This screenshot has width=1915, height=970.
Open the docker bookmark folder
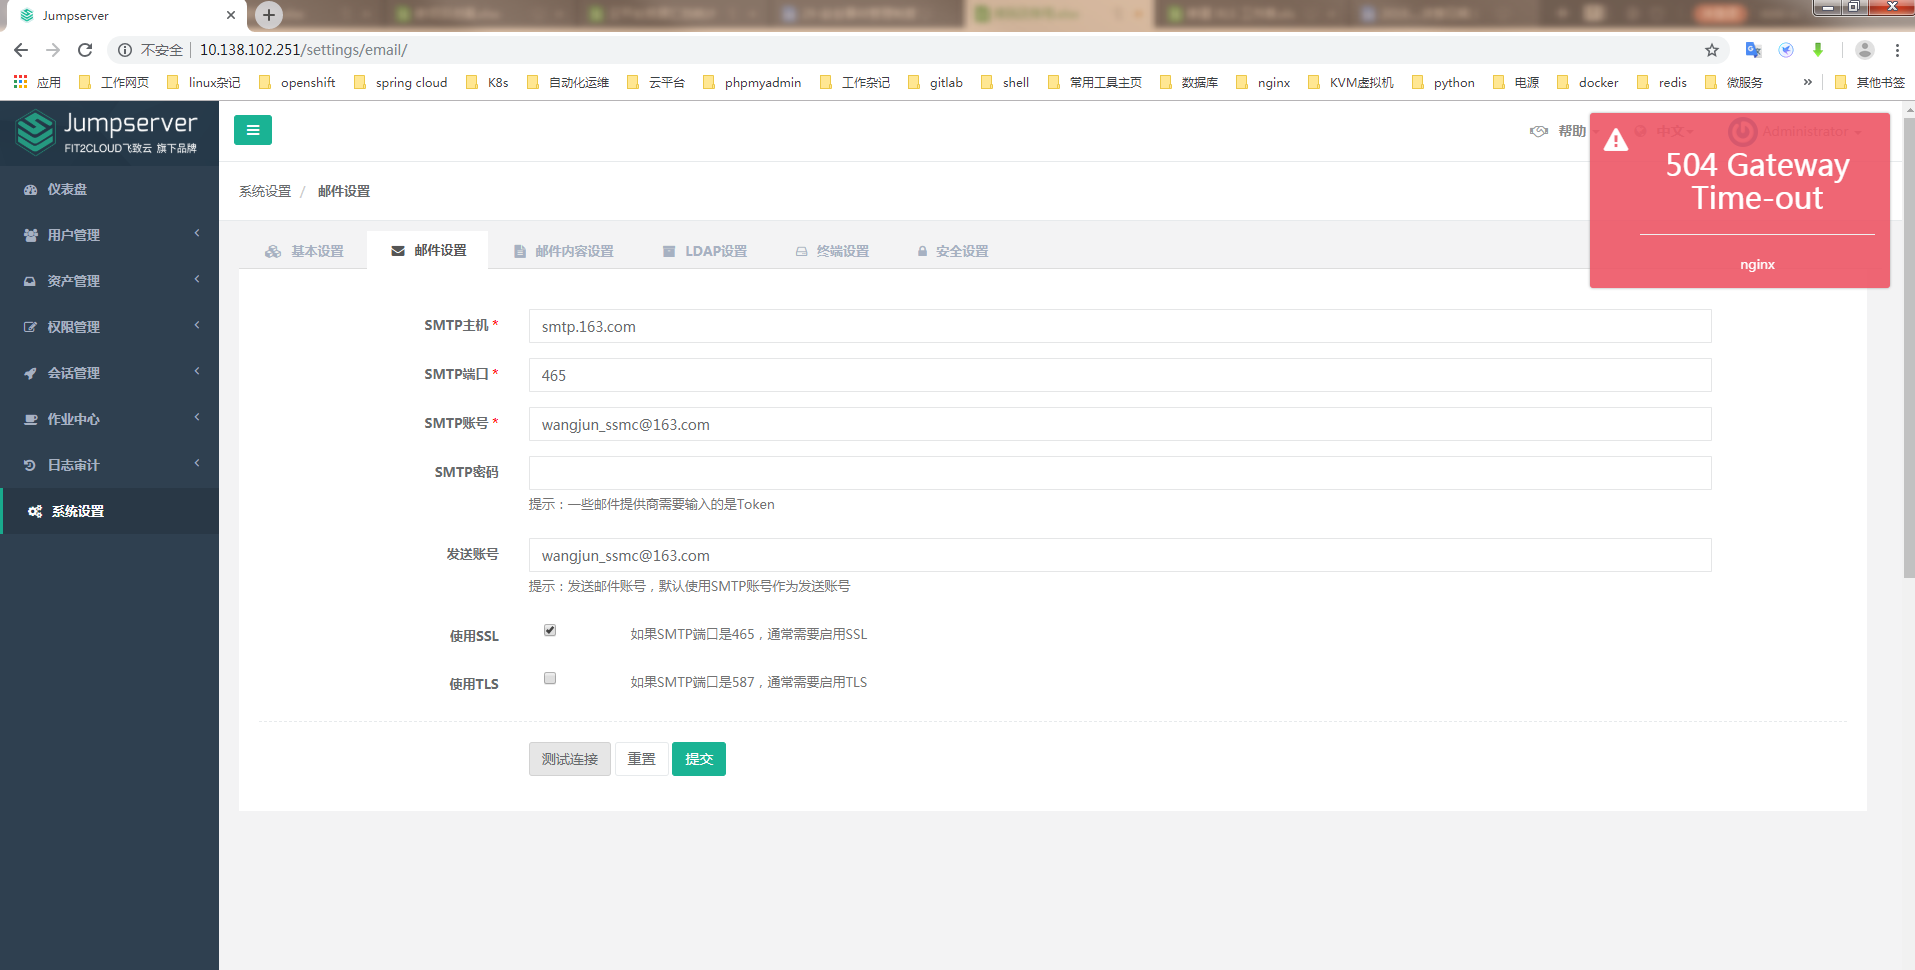(1587, 82)
